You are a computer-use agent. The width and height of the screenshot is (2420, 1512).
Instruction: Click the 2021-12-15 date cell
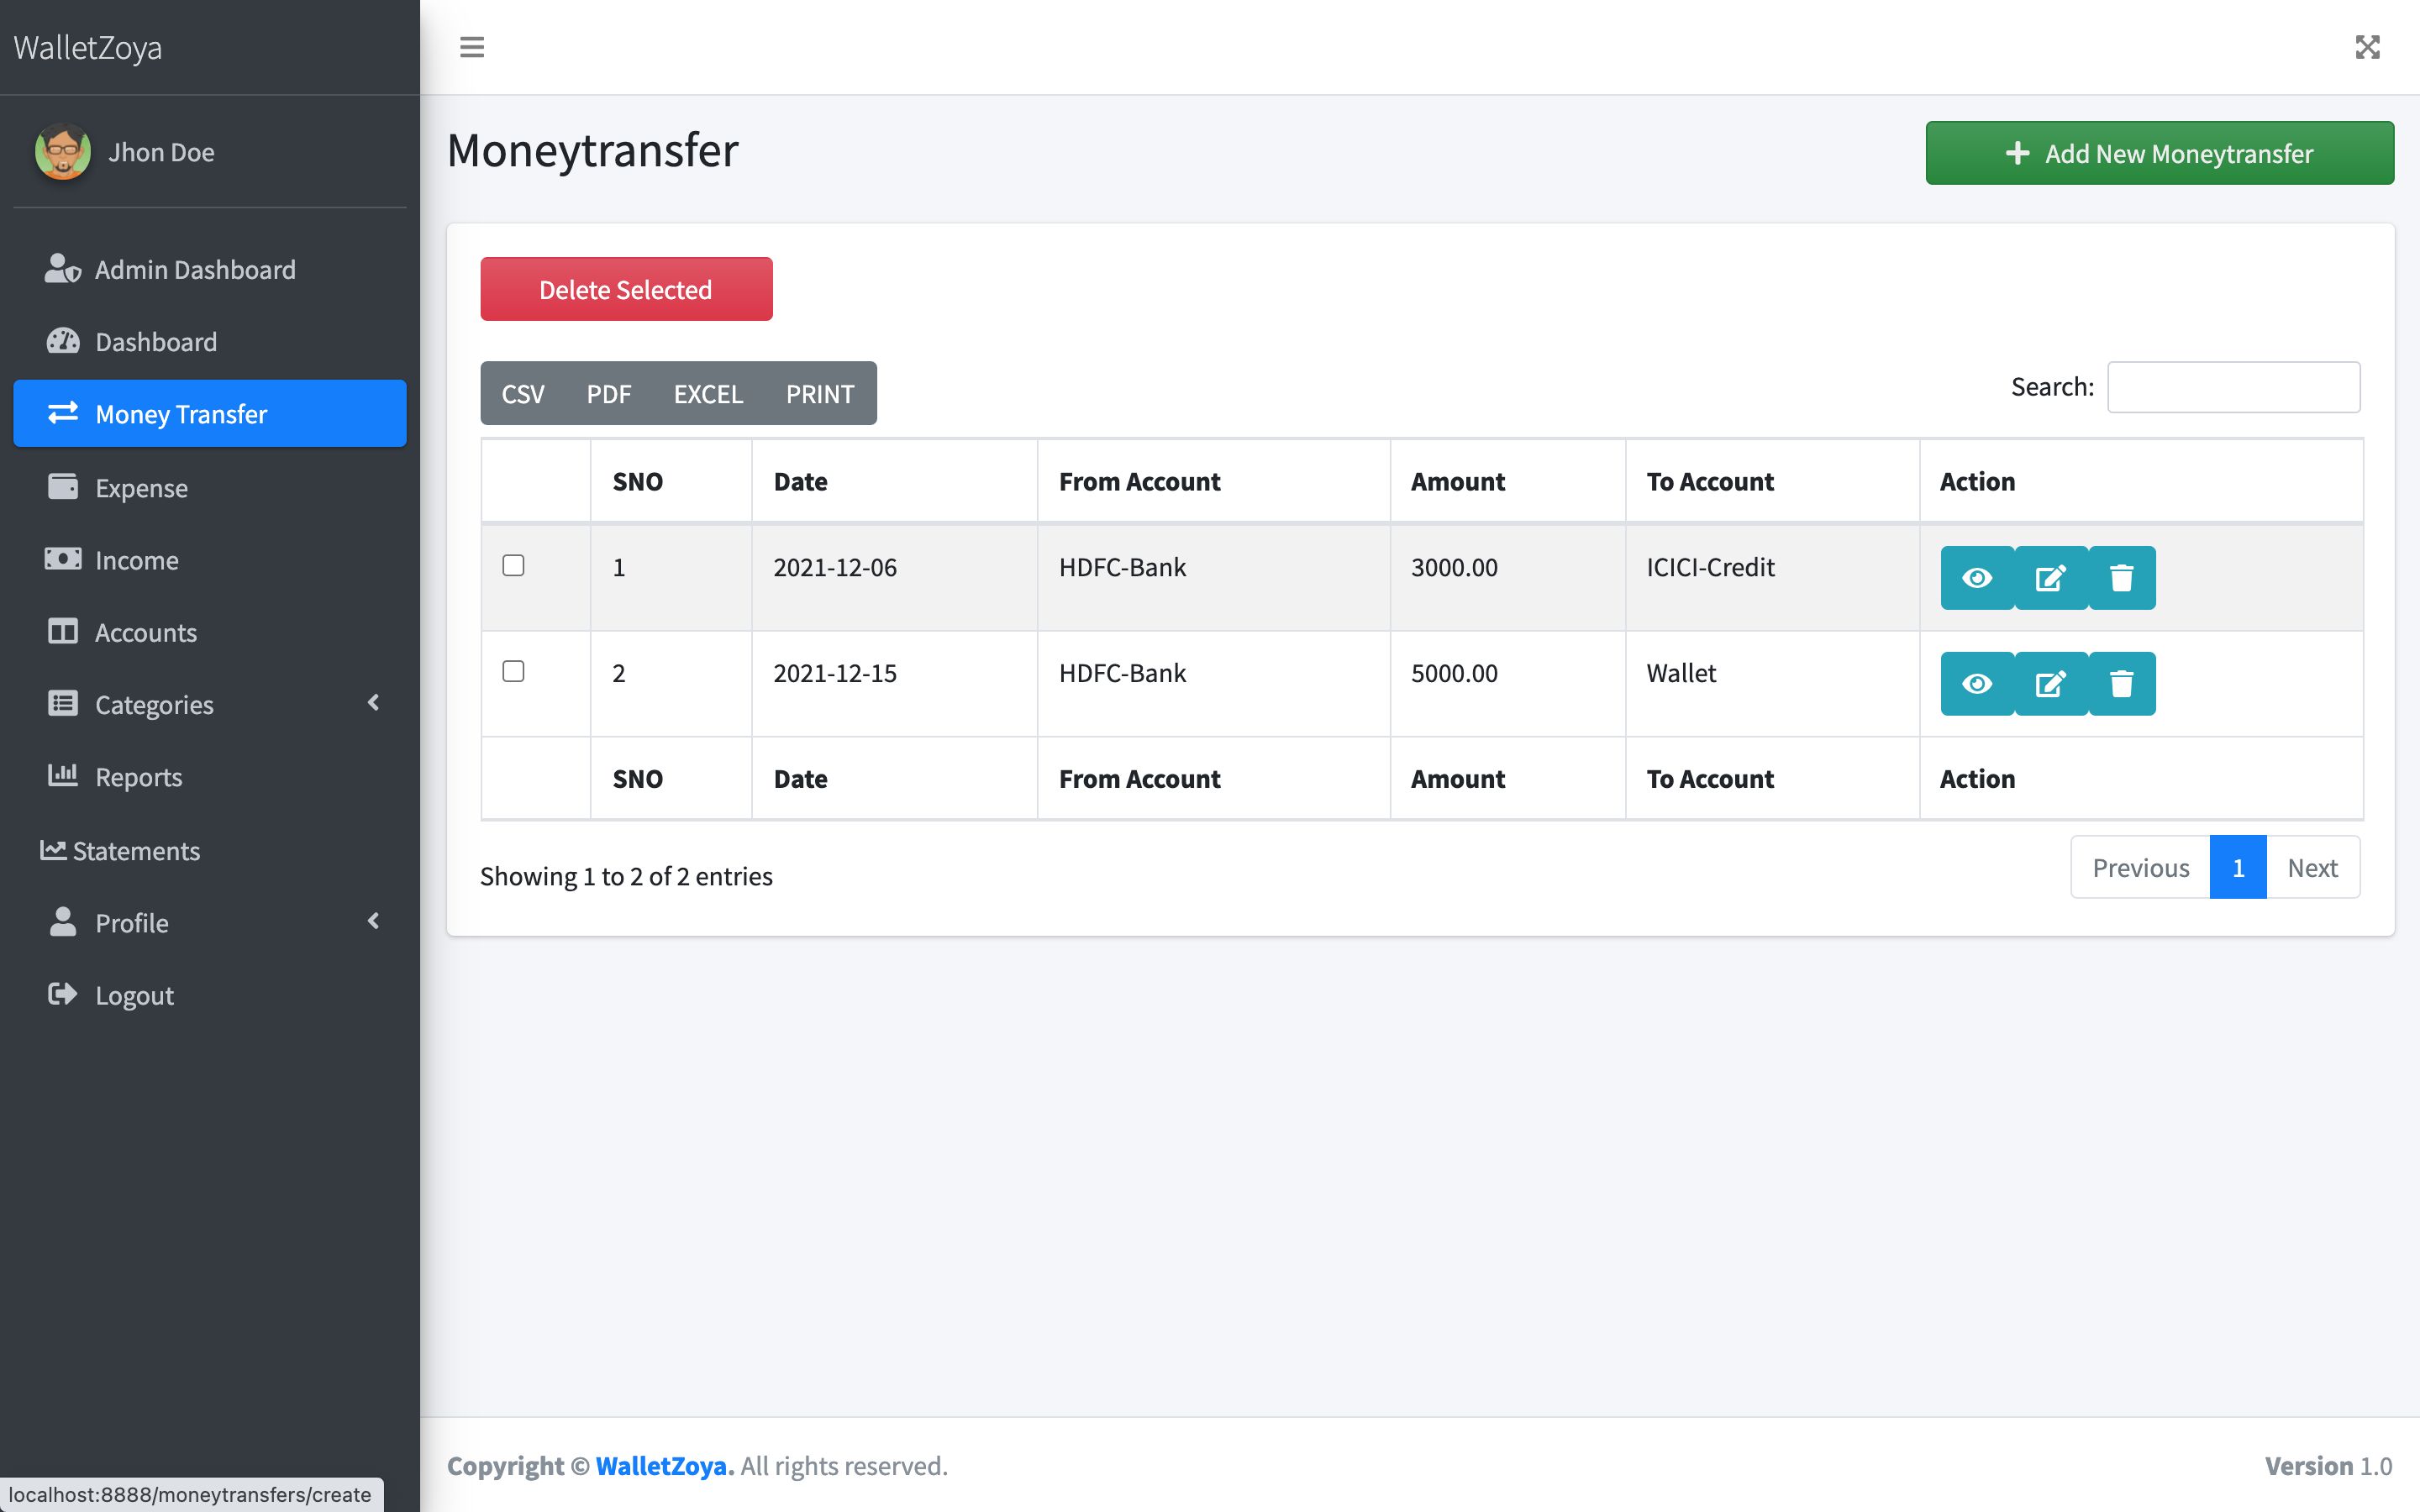coord(894,683)
